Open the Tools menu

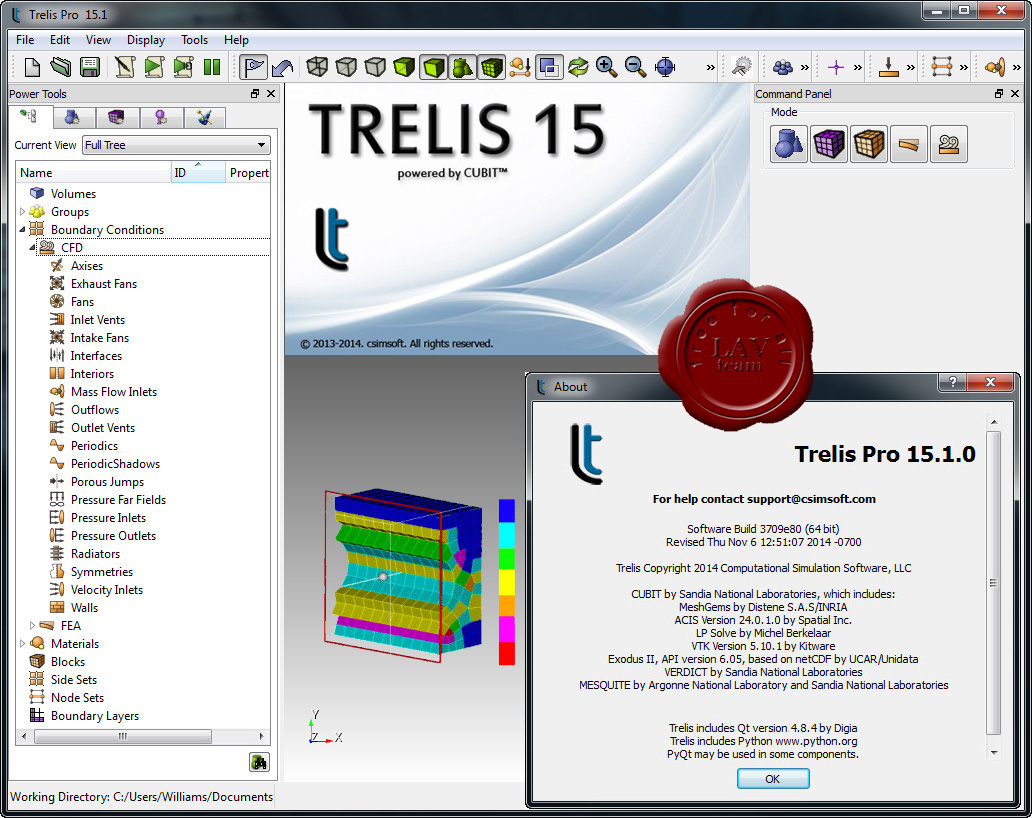tap(195, 39)
